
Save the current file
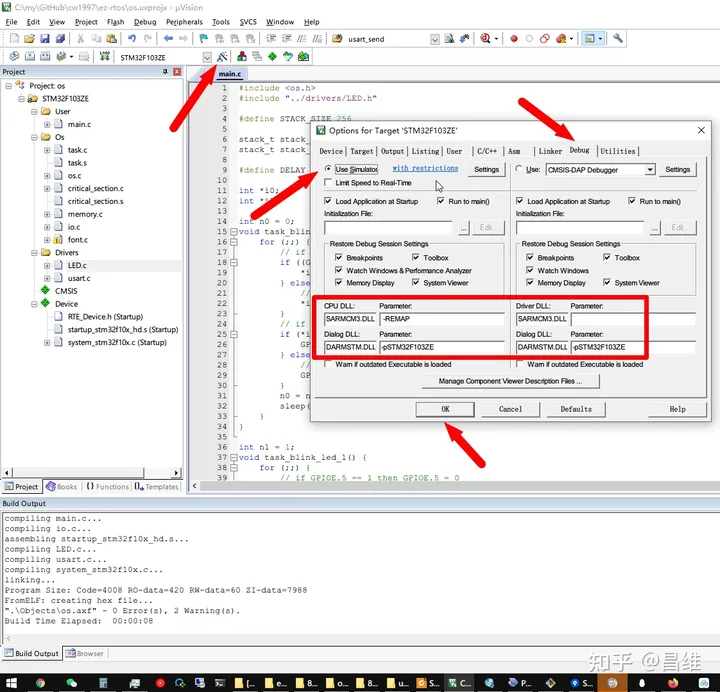(x=45, y=39)
